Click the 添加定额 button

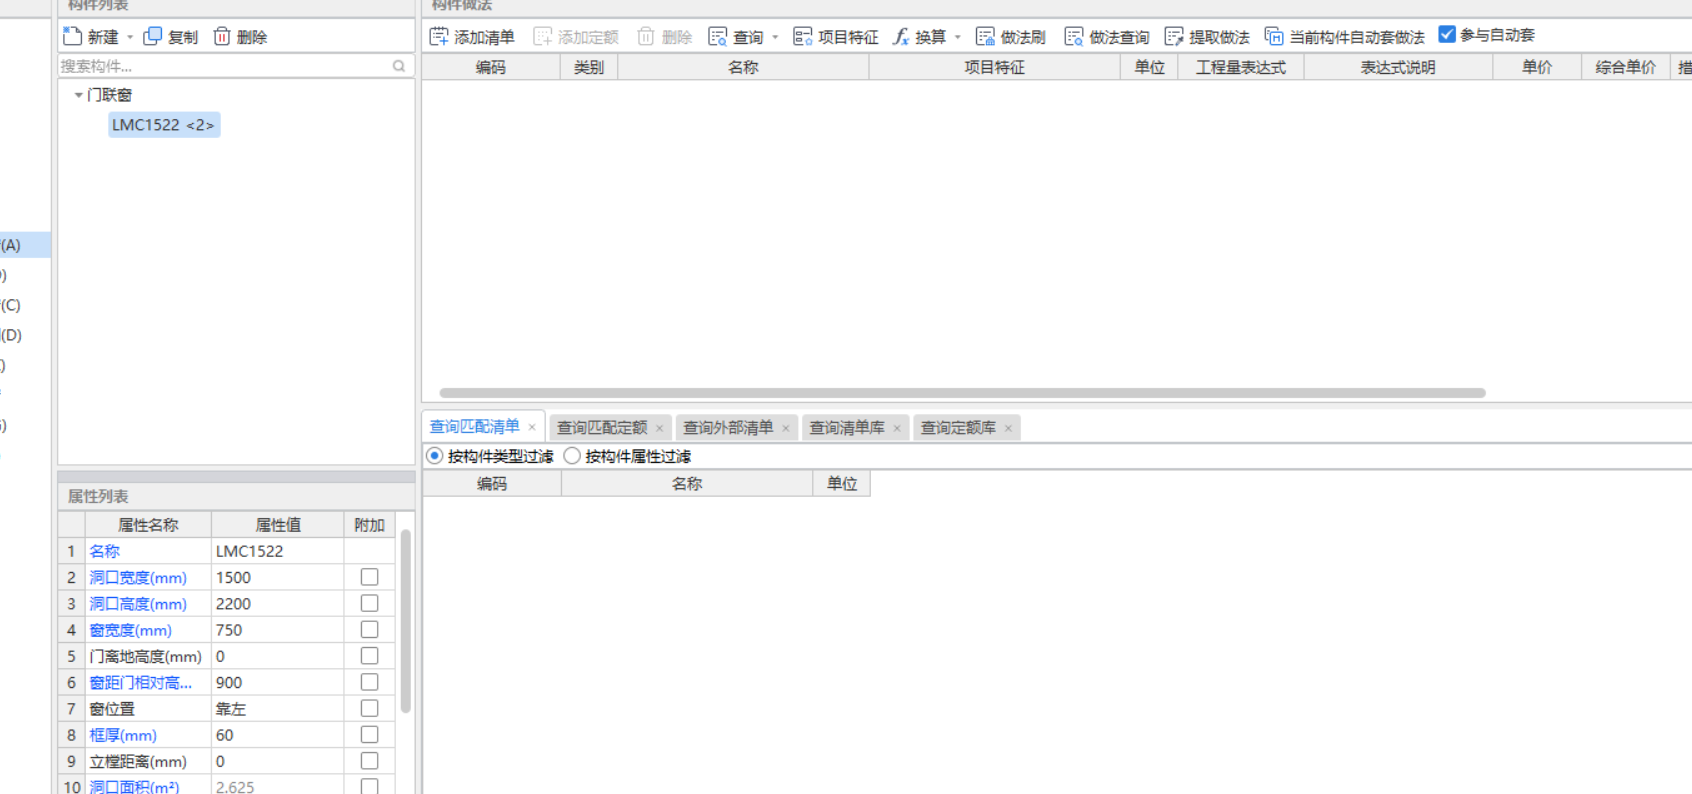click(576, 37)
